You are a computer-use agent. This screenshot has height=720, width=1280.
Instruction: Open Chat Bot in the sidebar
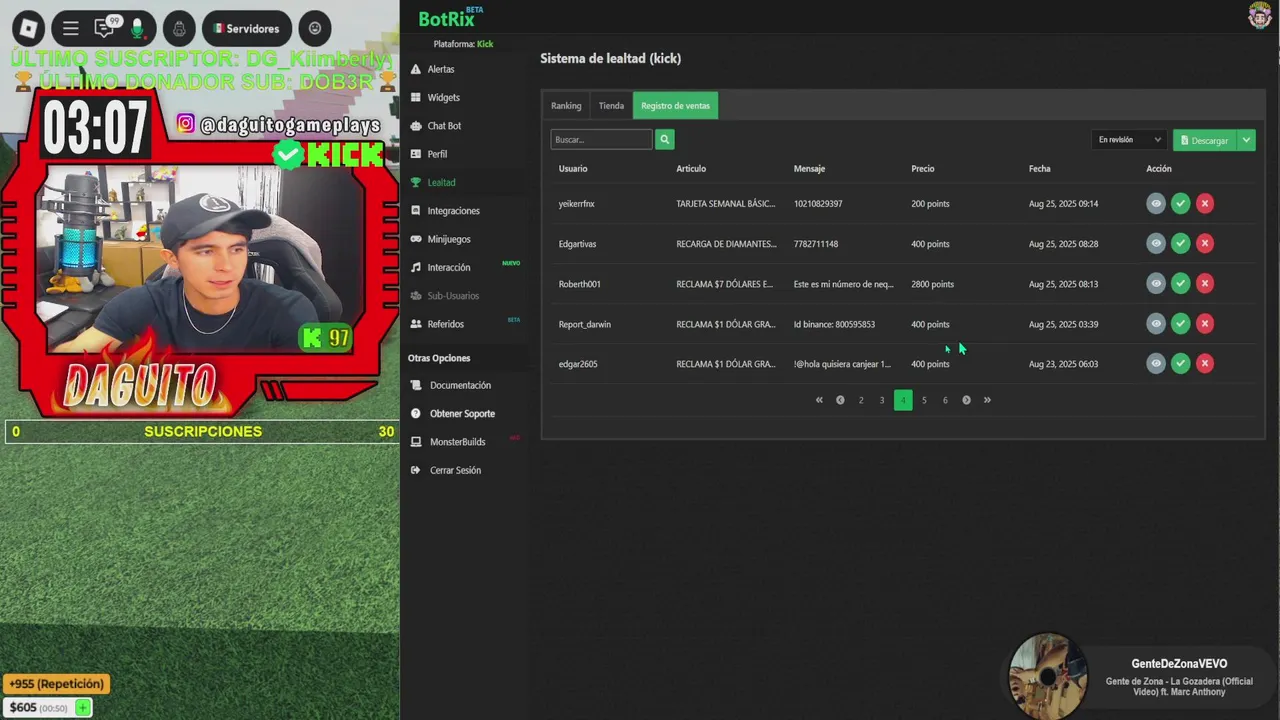444,126
